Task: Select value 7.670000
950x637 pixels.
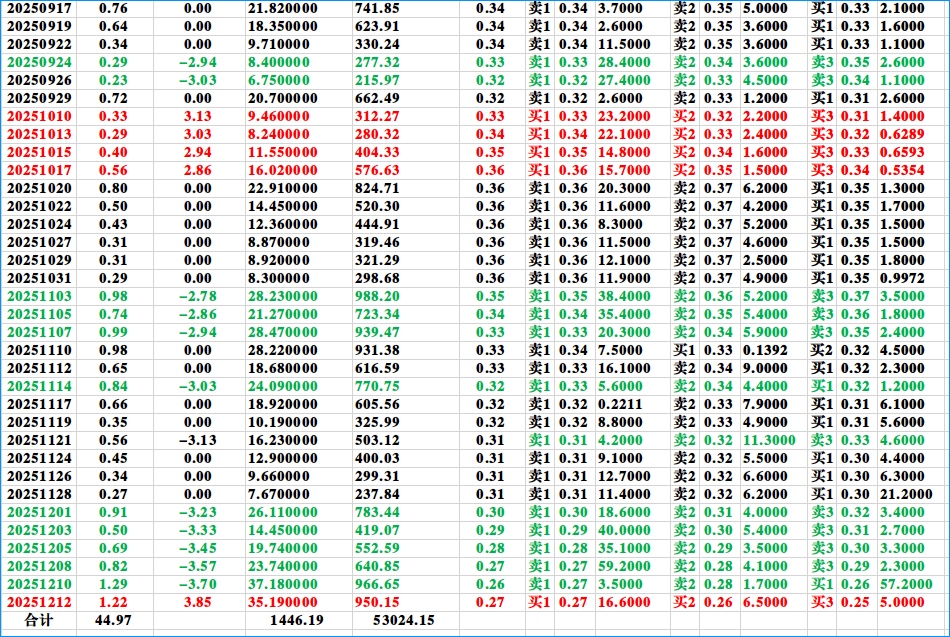Action: click(x=278, y=495)
